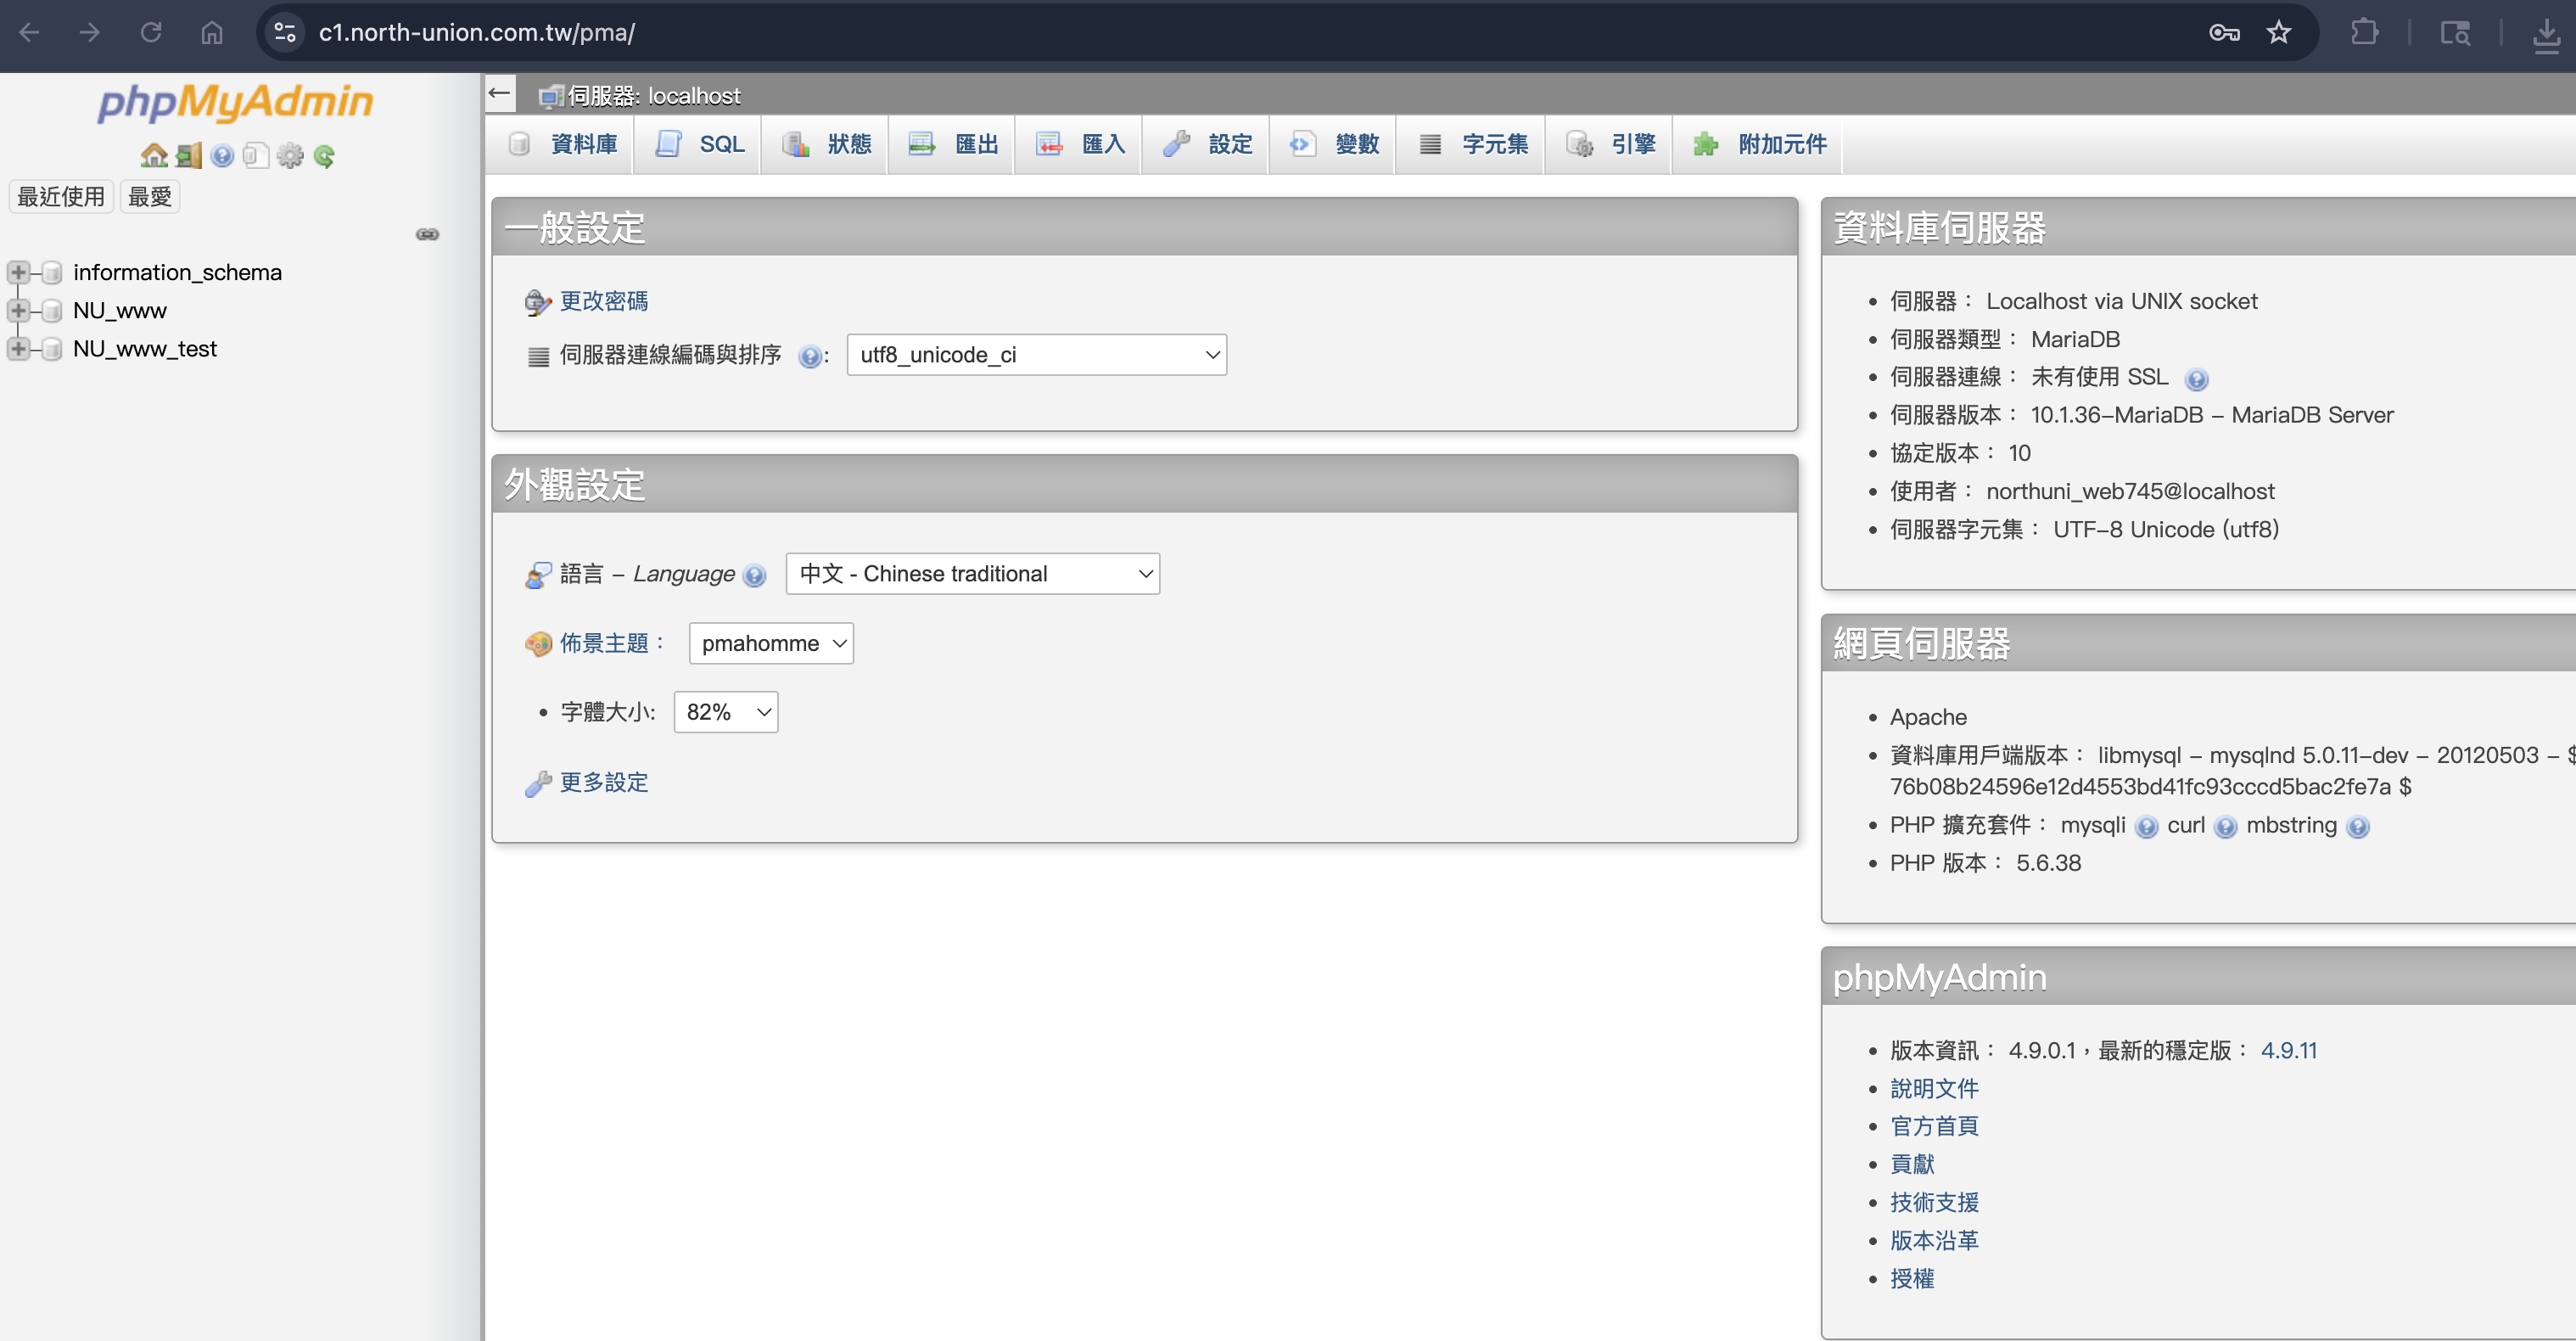The width and height of the screenshot is (2576, 1341).
Task: Click the 佈景主題 link
Action: 604,643
